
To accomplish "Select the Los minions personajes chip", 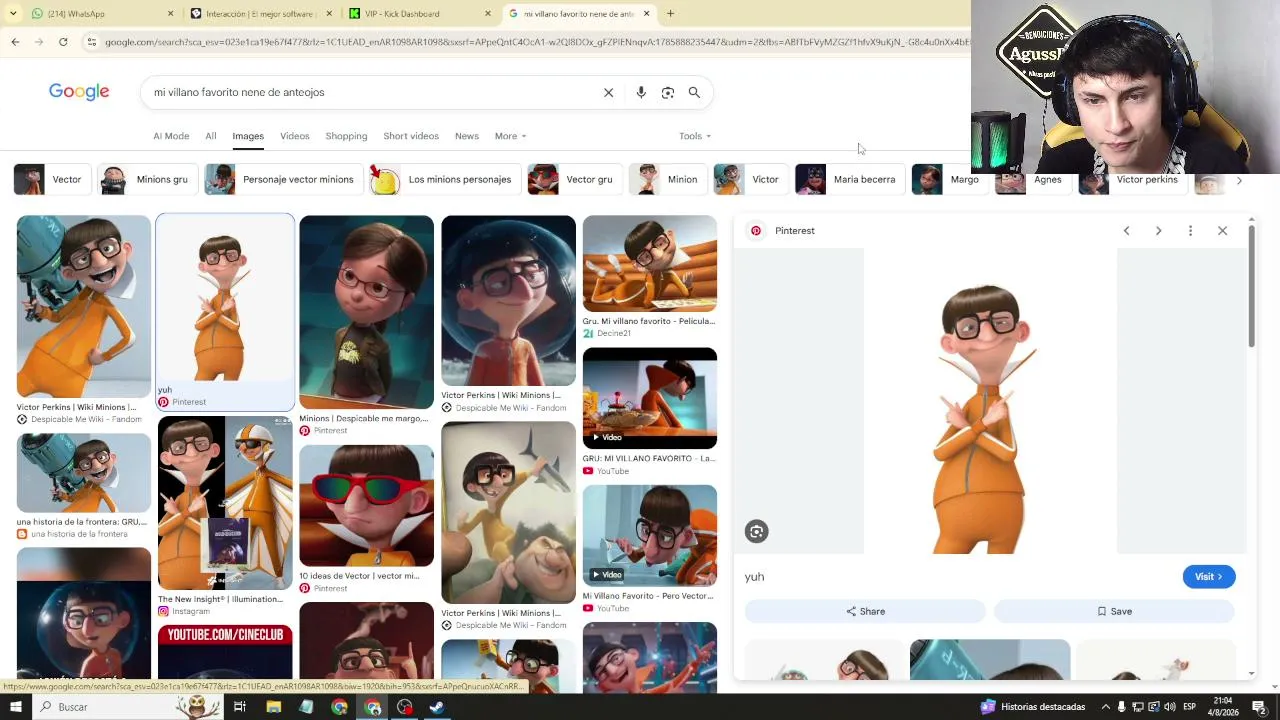I will (x=444, y=180).
